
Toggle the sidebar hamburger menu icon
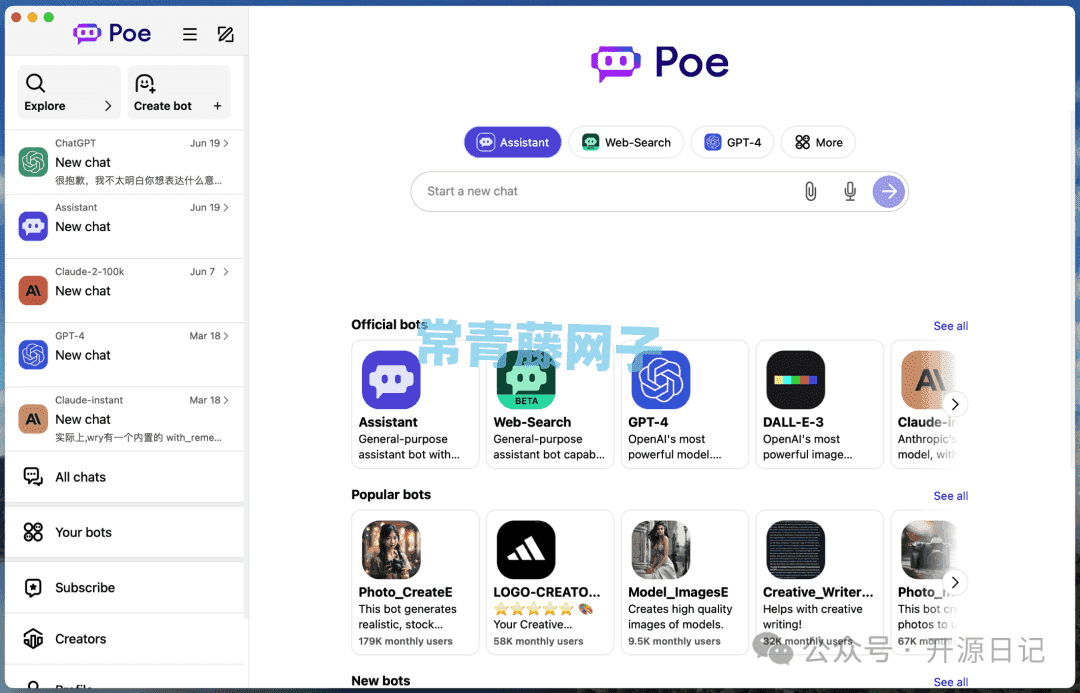click(190, 34)
